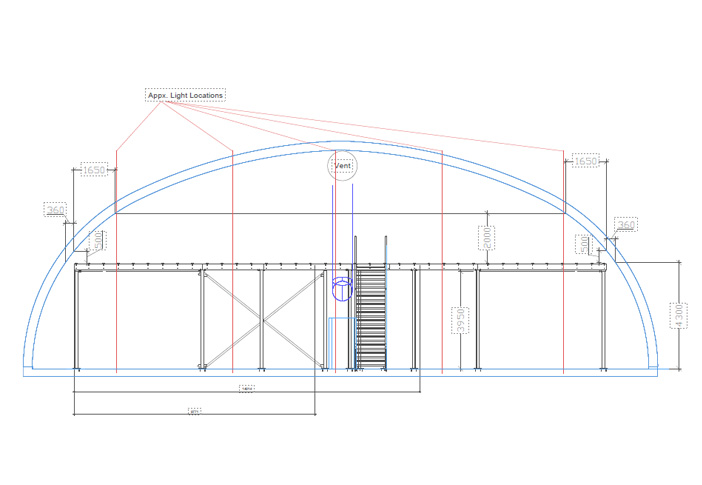The width and height of the screenshot is (702, 485).
Task: Select the left rotated 500 dimension
Action: pyautogui.click(x=97, y=242)
